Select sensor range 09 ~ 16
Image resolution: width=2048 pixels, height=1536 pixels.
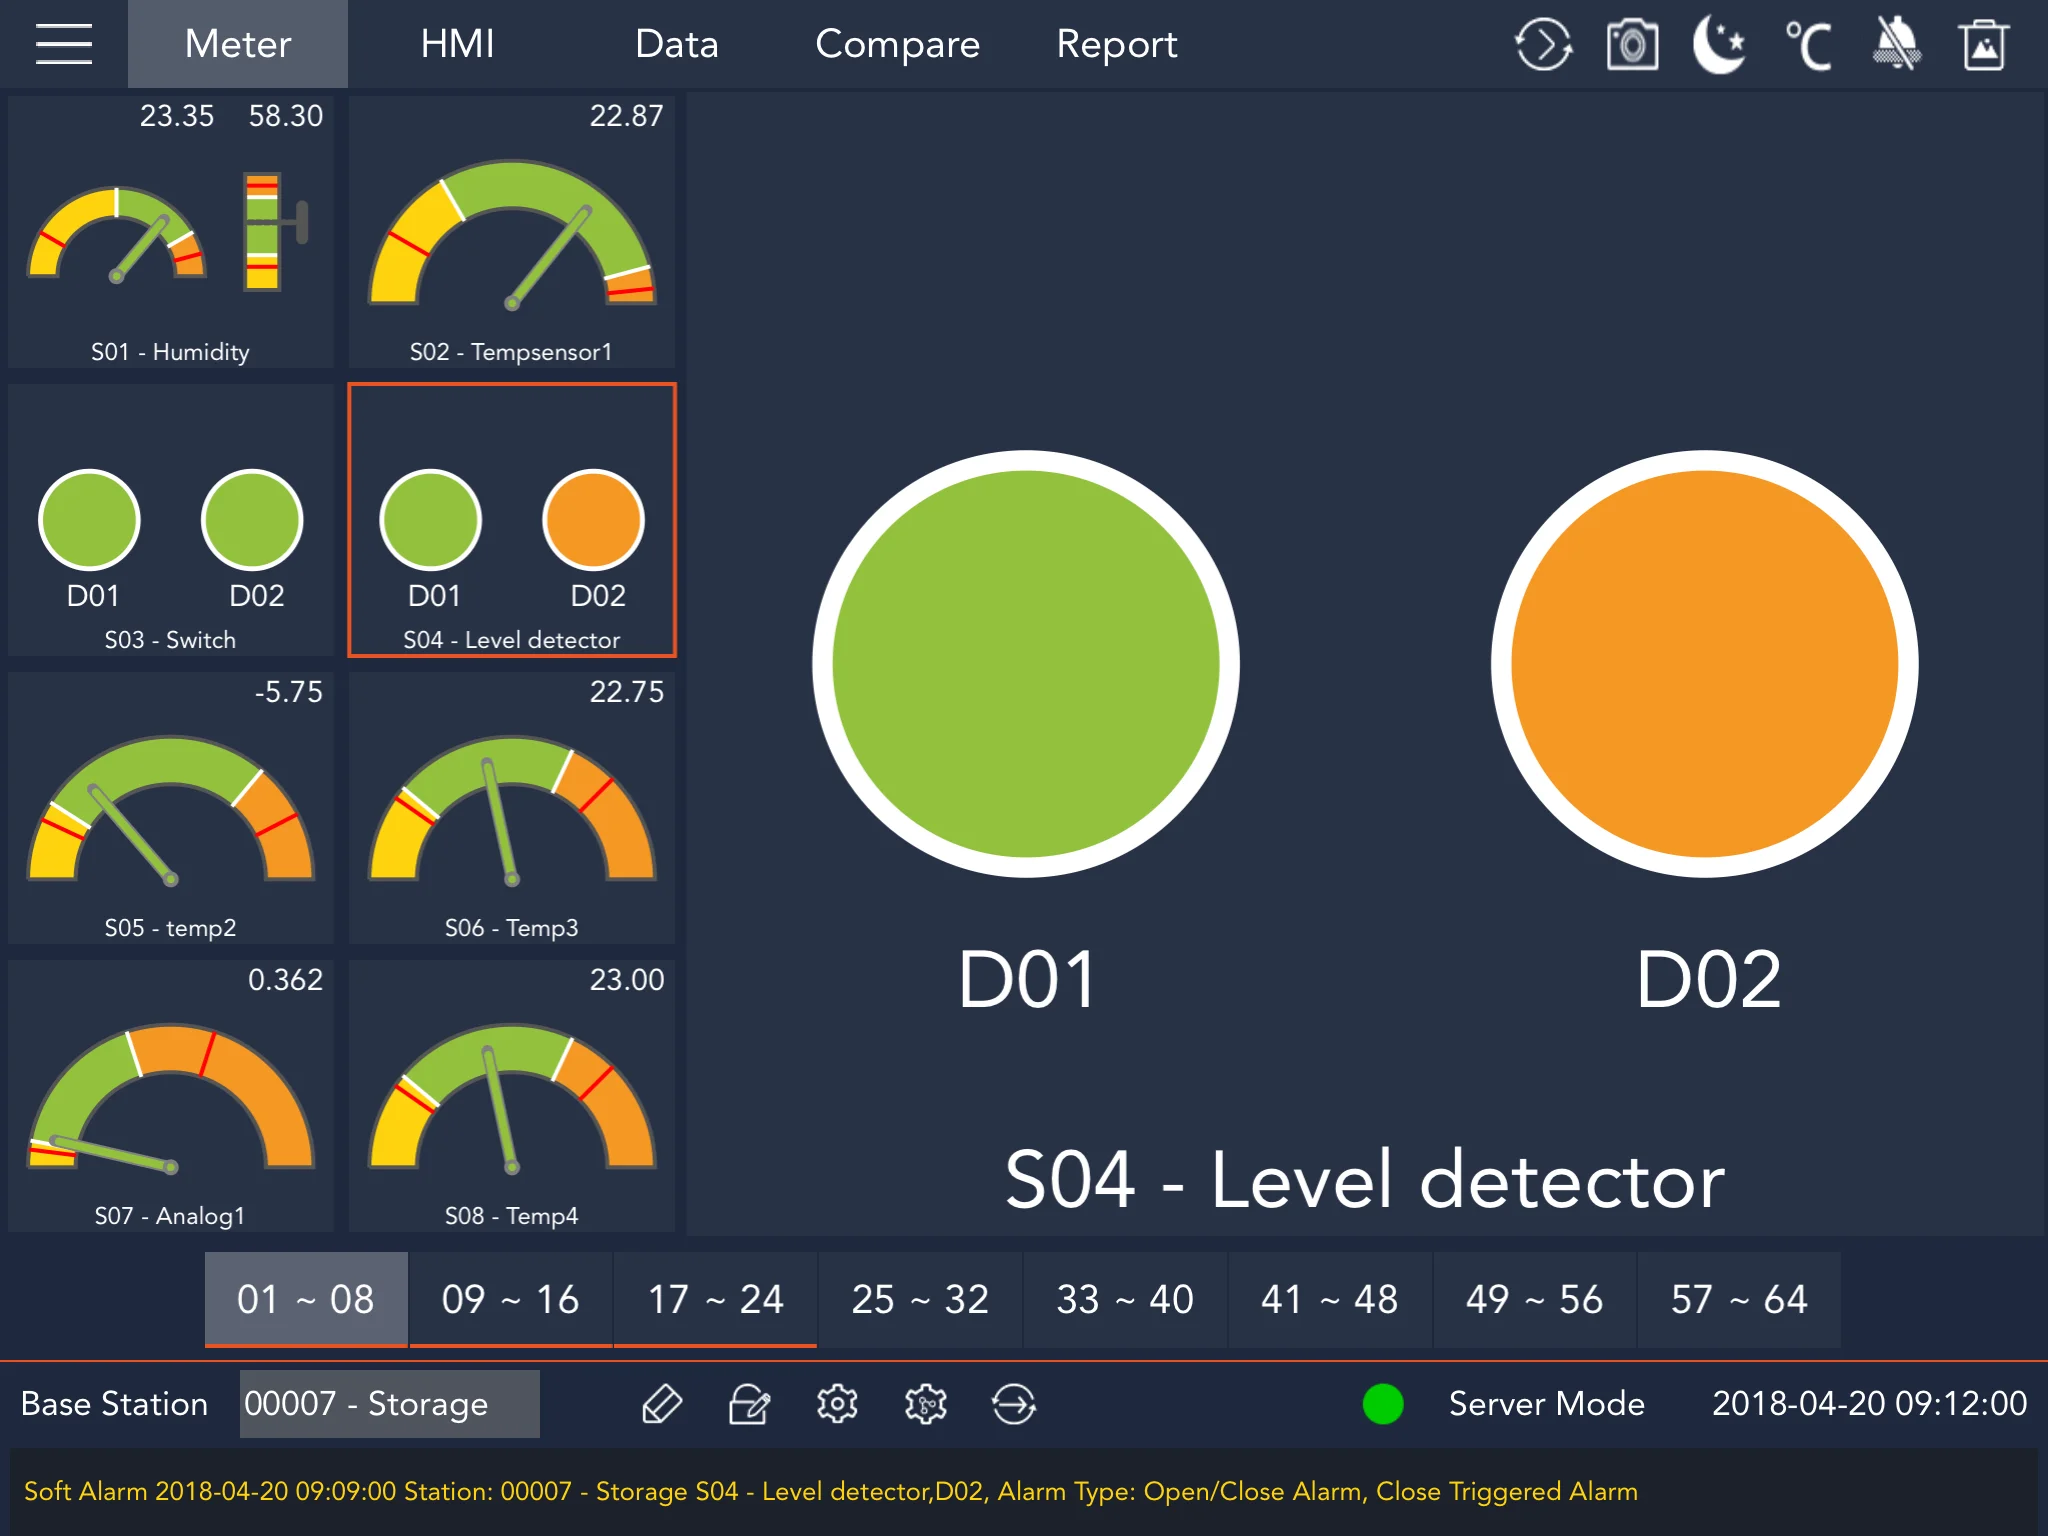pos(510,1299)
